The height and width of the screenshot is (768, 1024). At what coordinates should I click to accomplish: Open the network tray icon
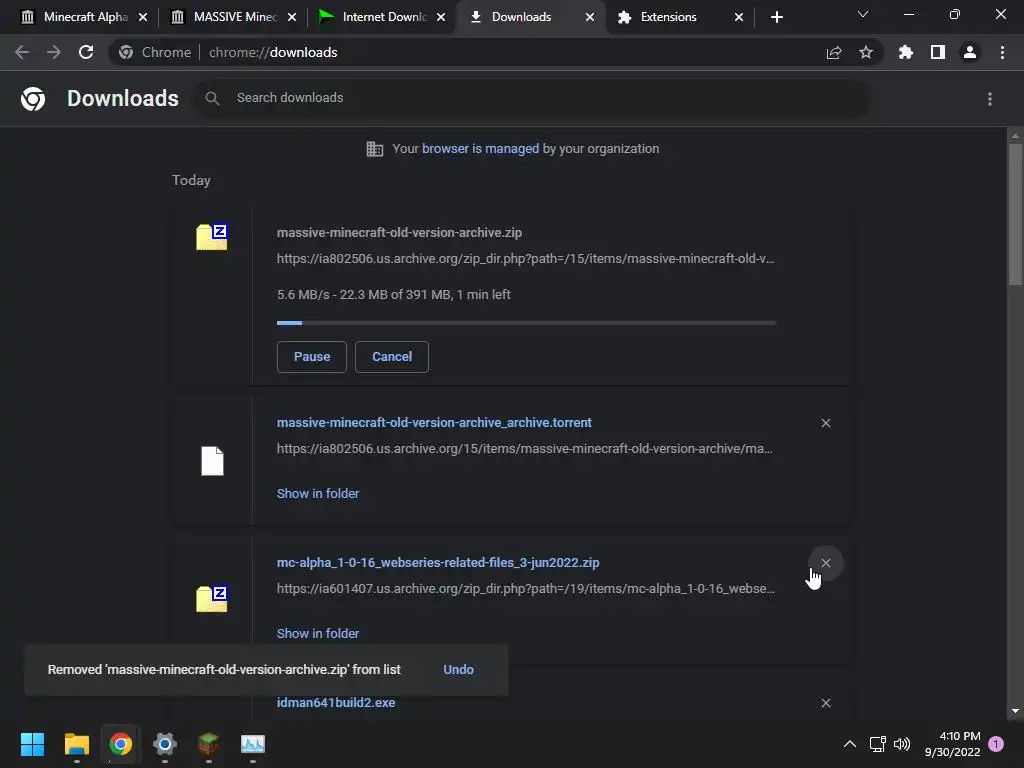tap(878, 744)
